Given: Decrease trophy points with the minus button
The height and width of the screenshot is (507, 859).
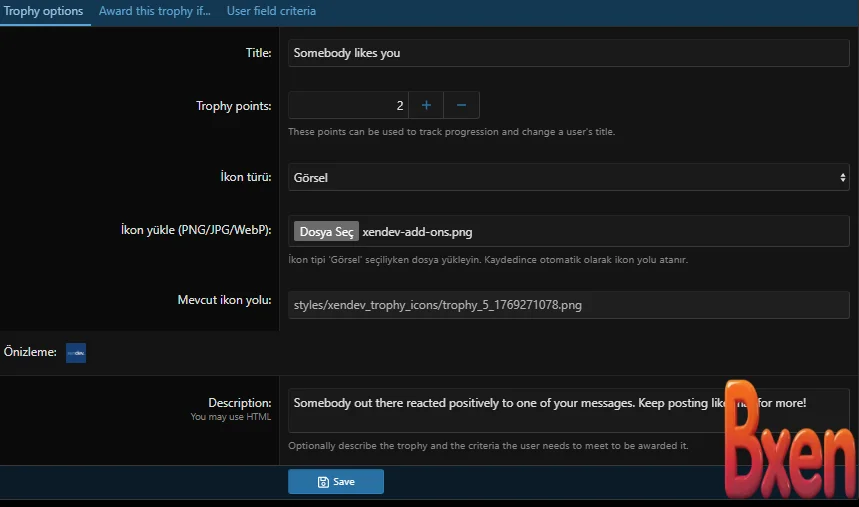Looking at the screenshot, I should [x=461, y=105].
